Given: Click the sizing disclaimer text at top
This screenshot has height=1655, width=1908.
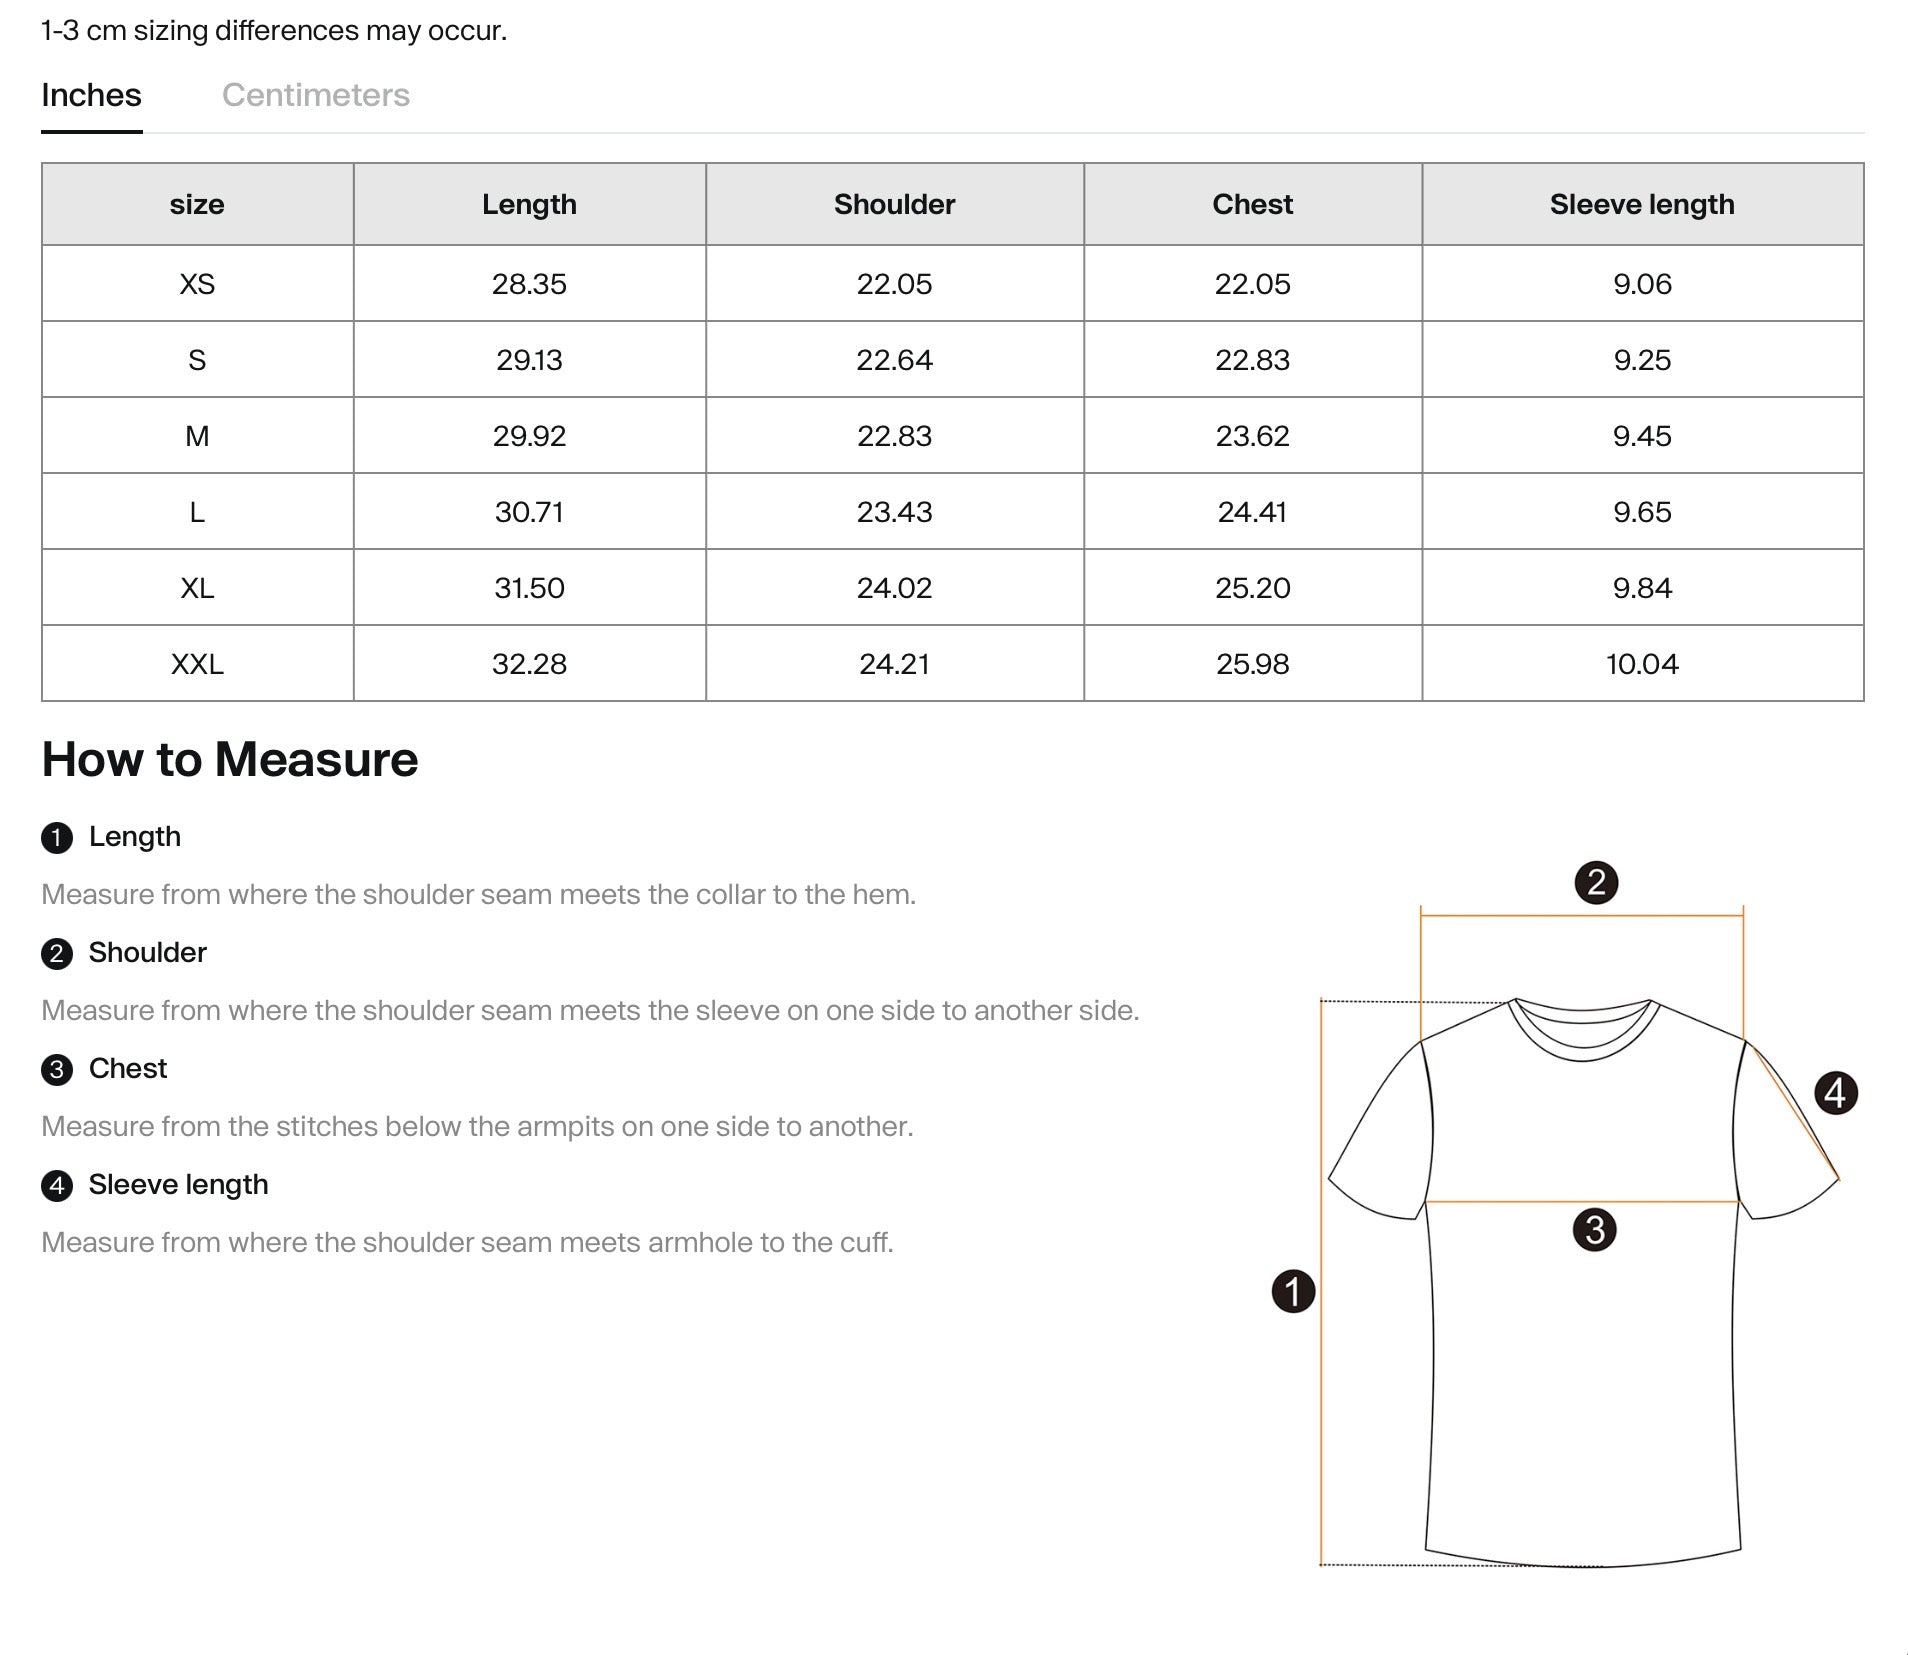Looking at the screenshot, I should tap(274, 30).
